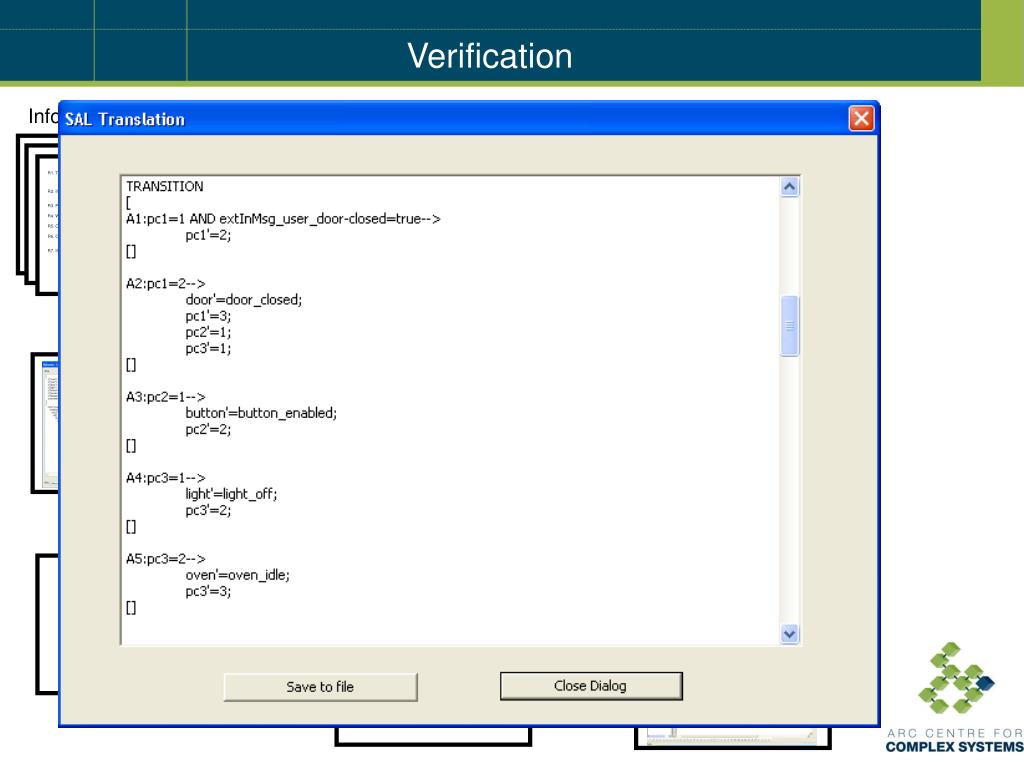Click the A1:pc1=1 AND extInMsg line
The width and height of the screenshot is (1024, 768).
click(x=283, y=219)
